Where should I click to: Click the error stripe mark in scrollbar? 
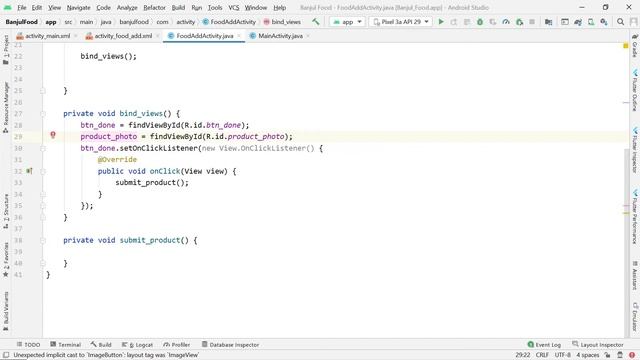coord(626,213)
